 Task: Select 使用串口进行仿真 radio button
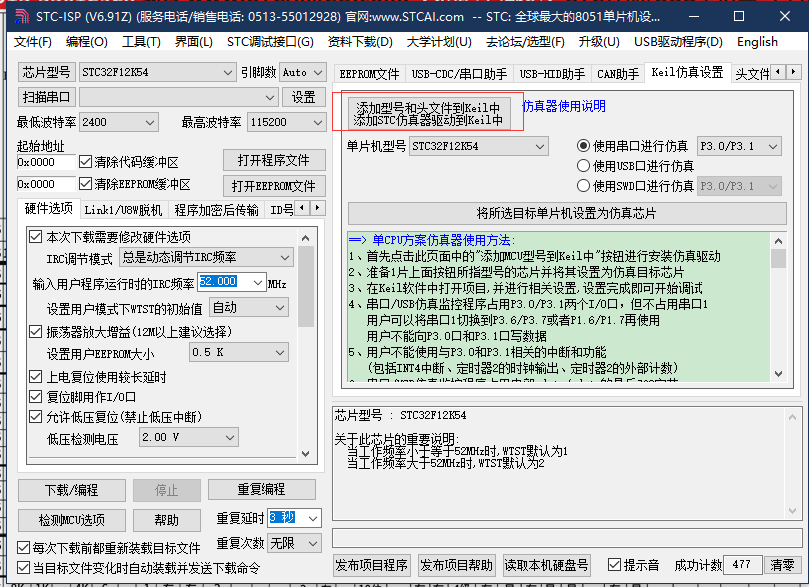tap(583, 146)
